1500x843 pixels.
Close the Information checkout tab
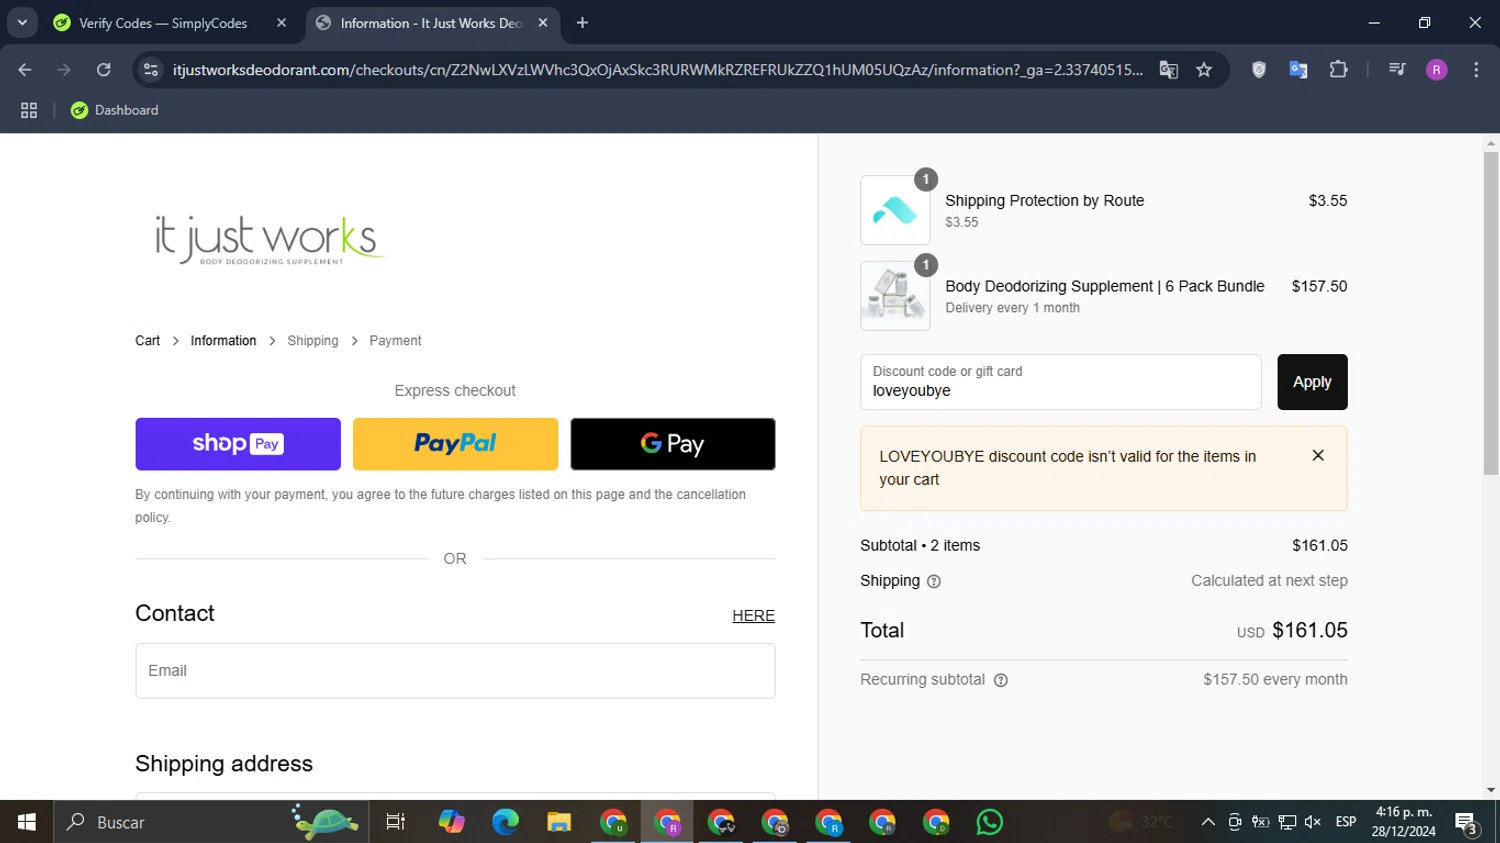(543, 23)
